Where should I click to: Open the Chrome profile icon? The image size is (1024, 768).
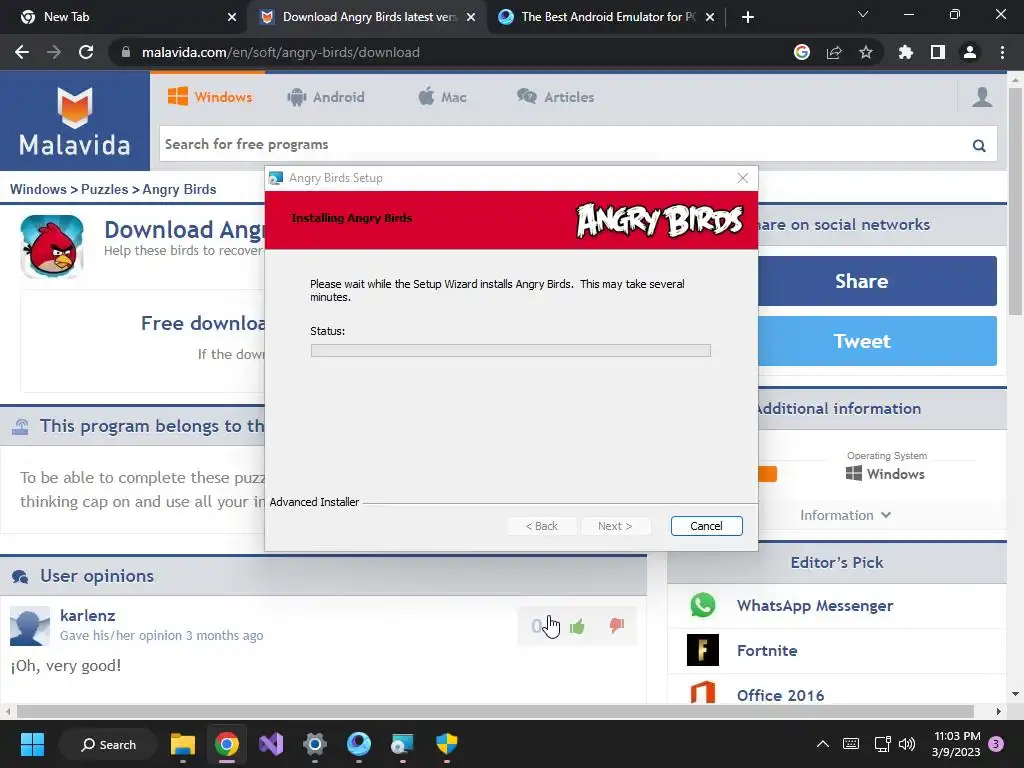(970, 52)
